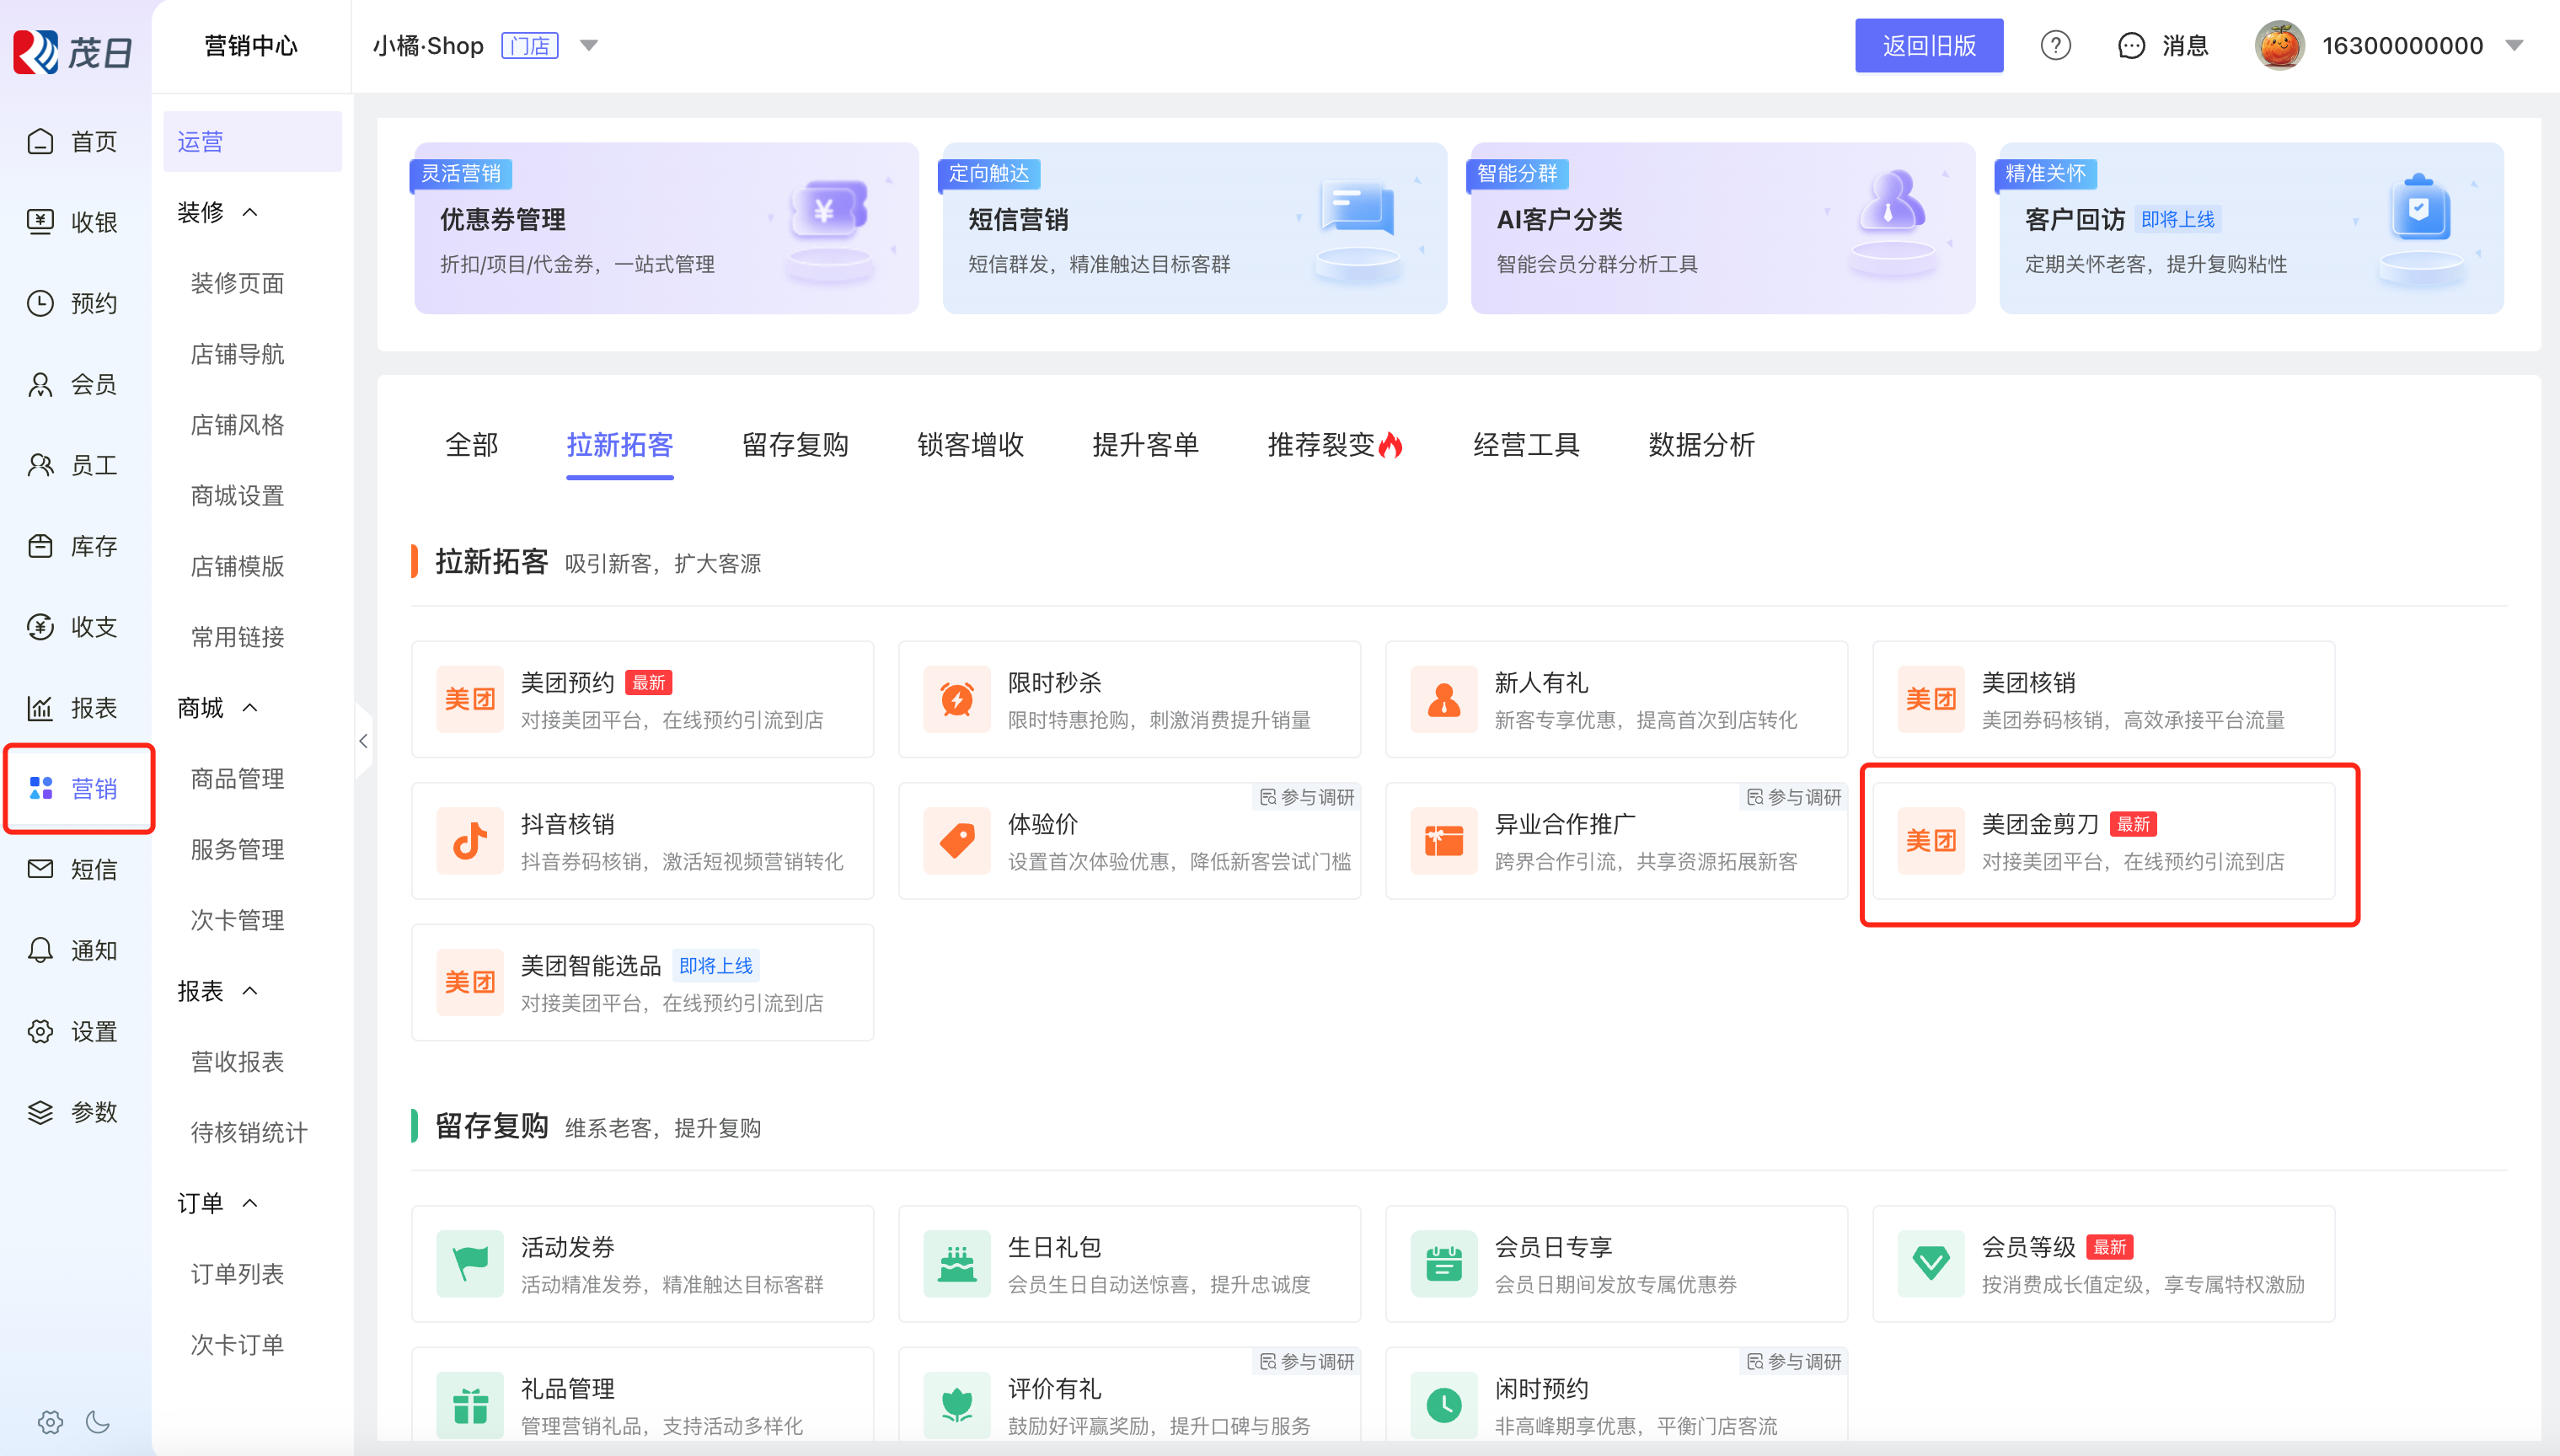Screen dimensions: 2560x1456
Task: Open messages via the chat bubble icon
Action: pos(2131,46)
